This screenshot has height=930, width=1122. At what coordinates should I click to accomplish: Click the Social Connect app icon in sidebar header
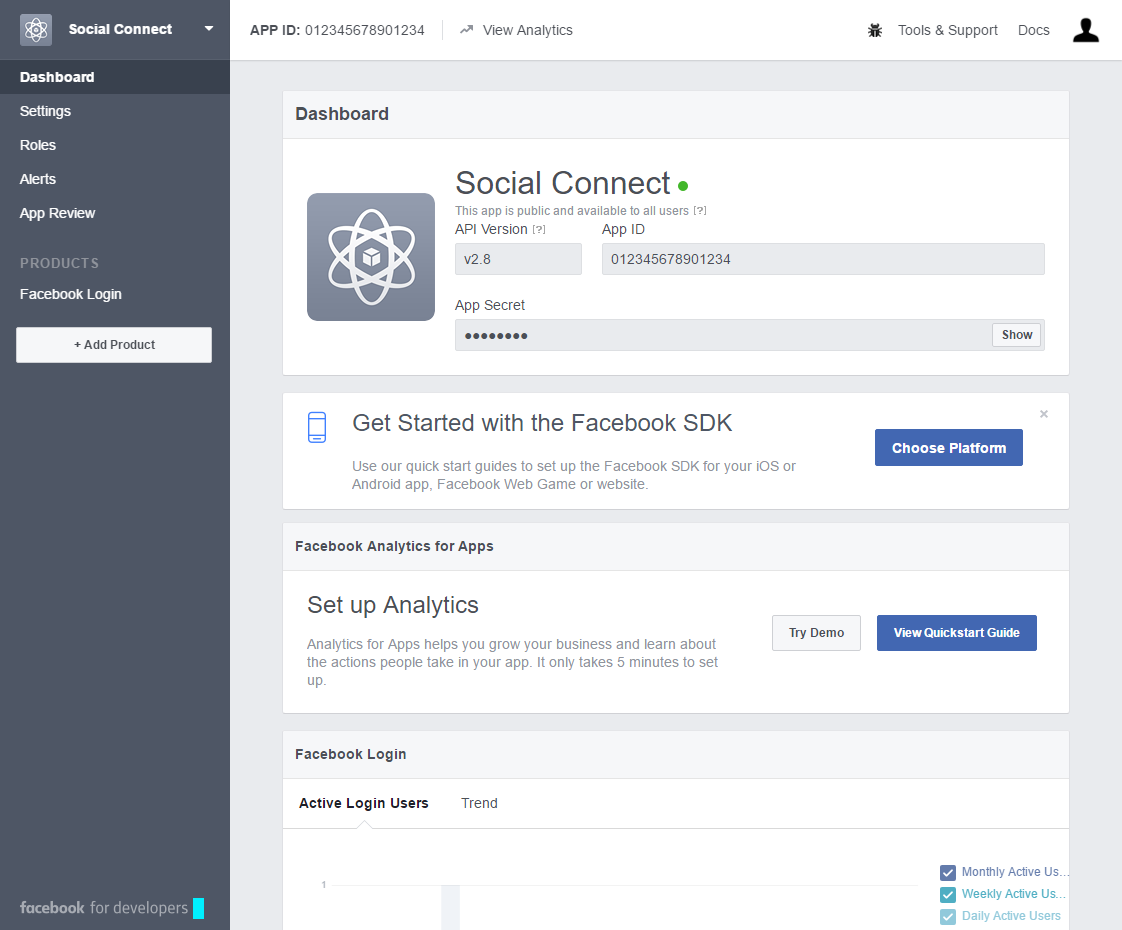click(36, 30)
